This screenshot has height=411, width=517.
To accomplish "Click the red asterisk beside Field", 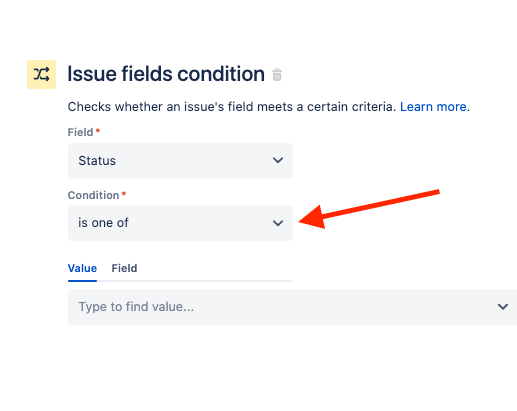I will [x=98, y=130].
